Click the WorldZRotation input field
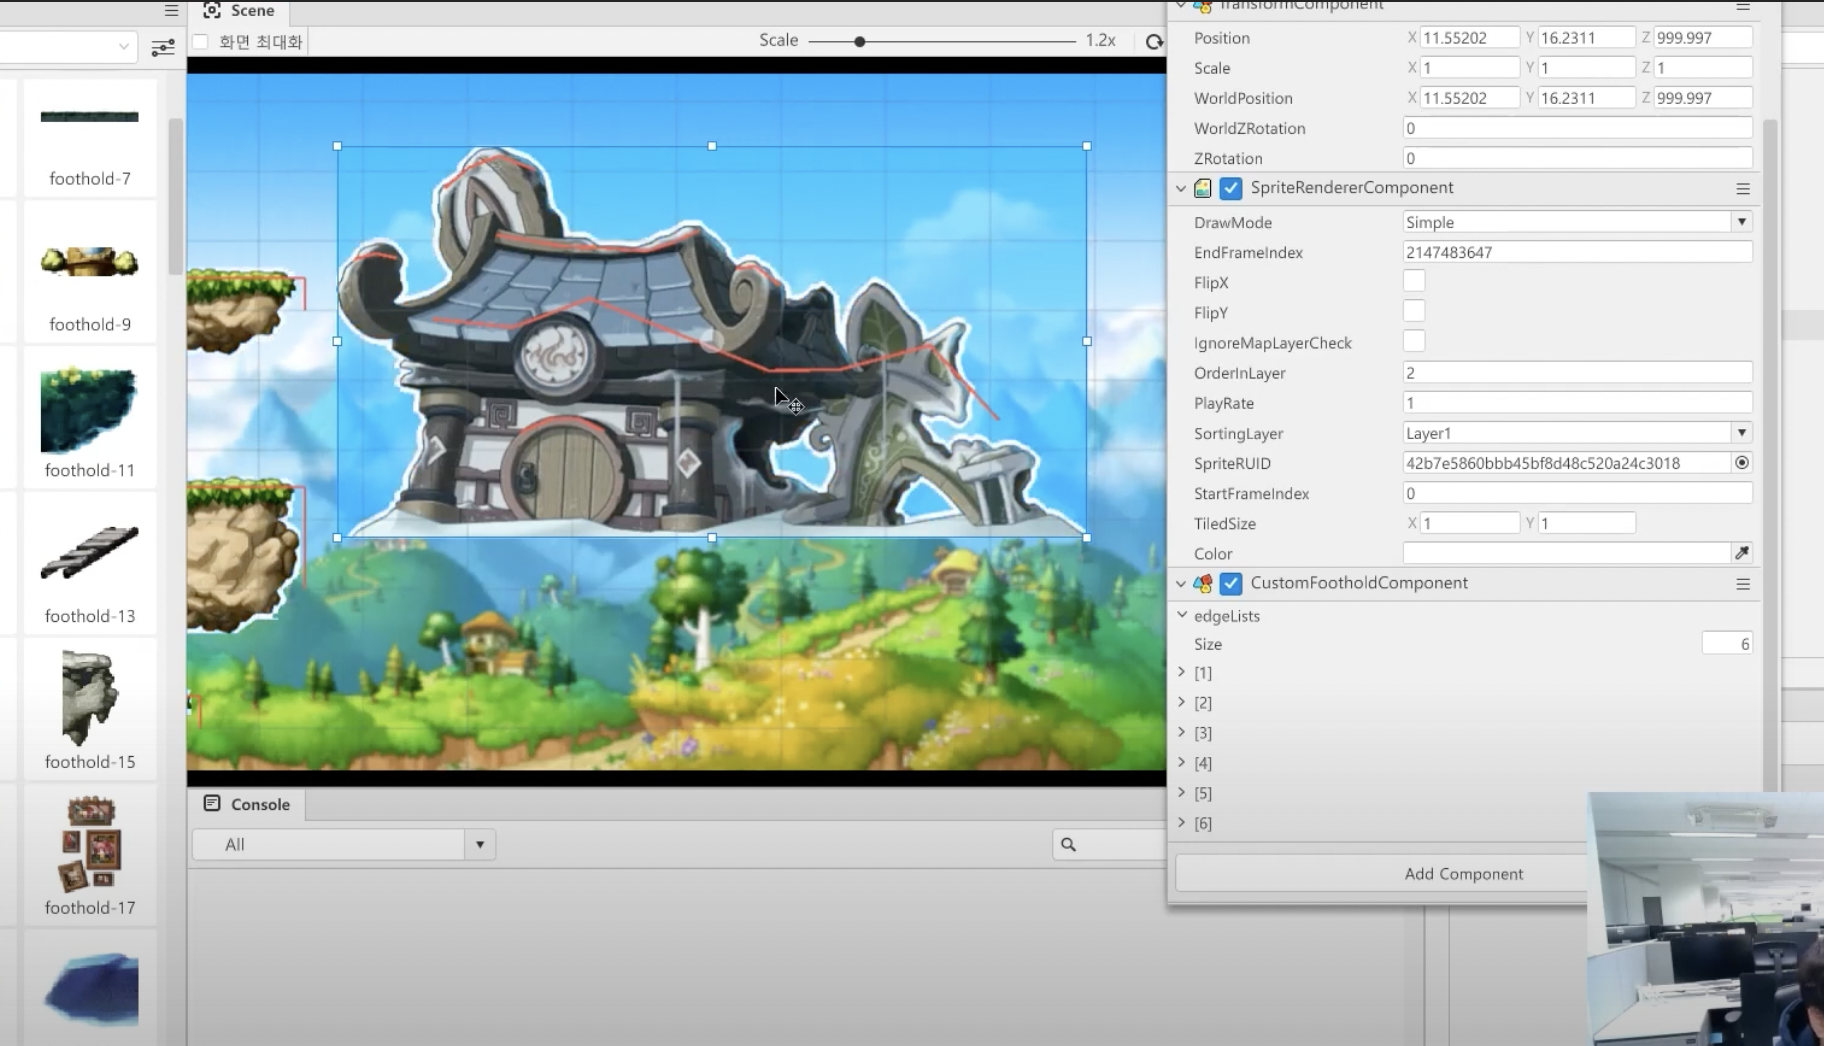 click(1578, 128)
